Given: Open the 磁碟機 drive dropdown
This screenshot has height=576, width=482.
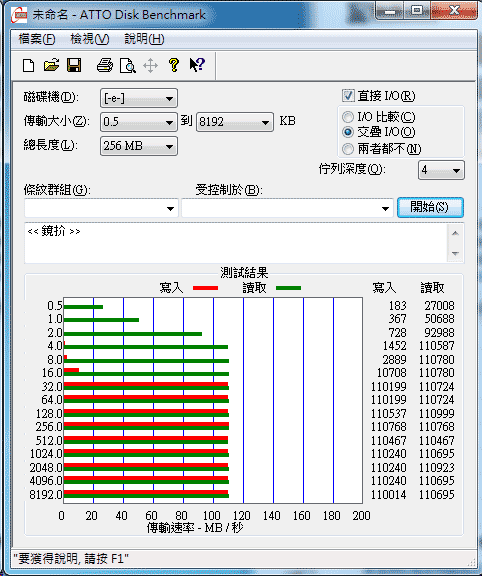Looking at the screenshot, I should (139, 98).
